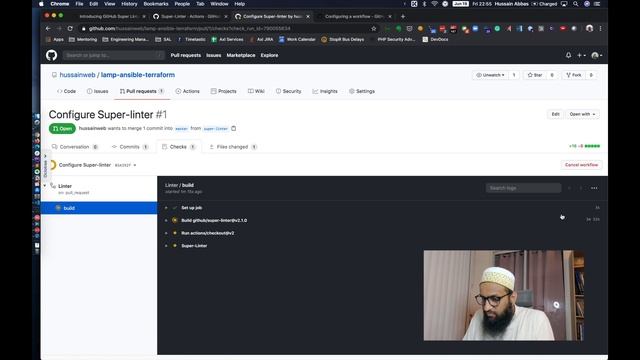This screenshot has width=640, height=360.
Task: Copy the super-linter branch name icon
Action: 233,129
